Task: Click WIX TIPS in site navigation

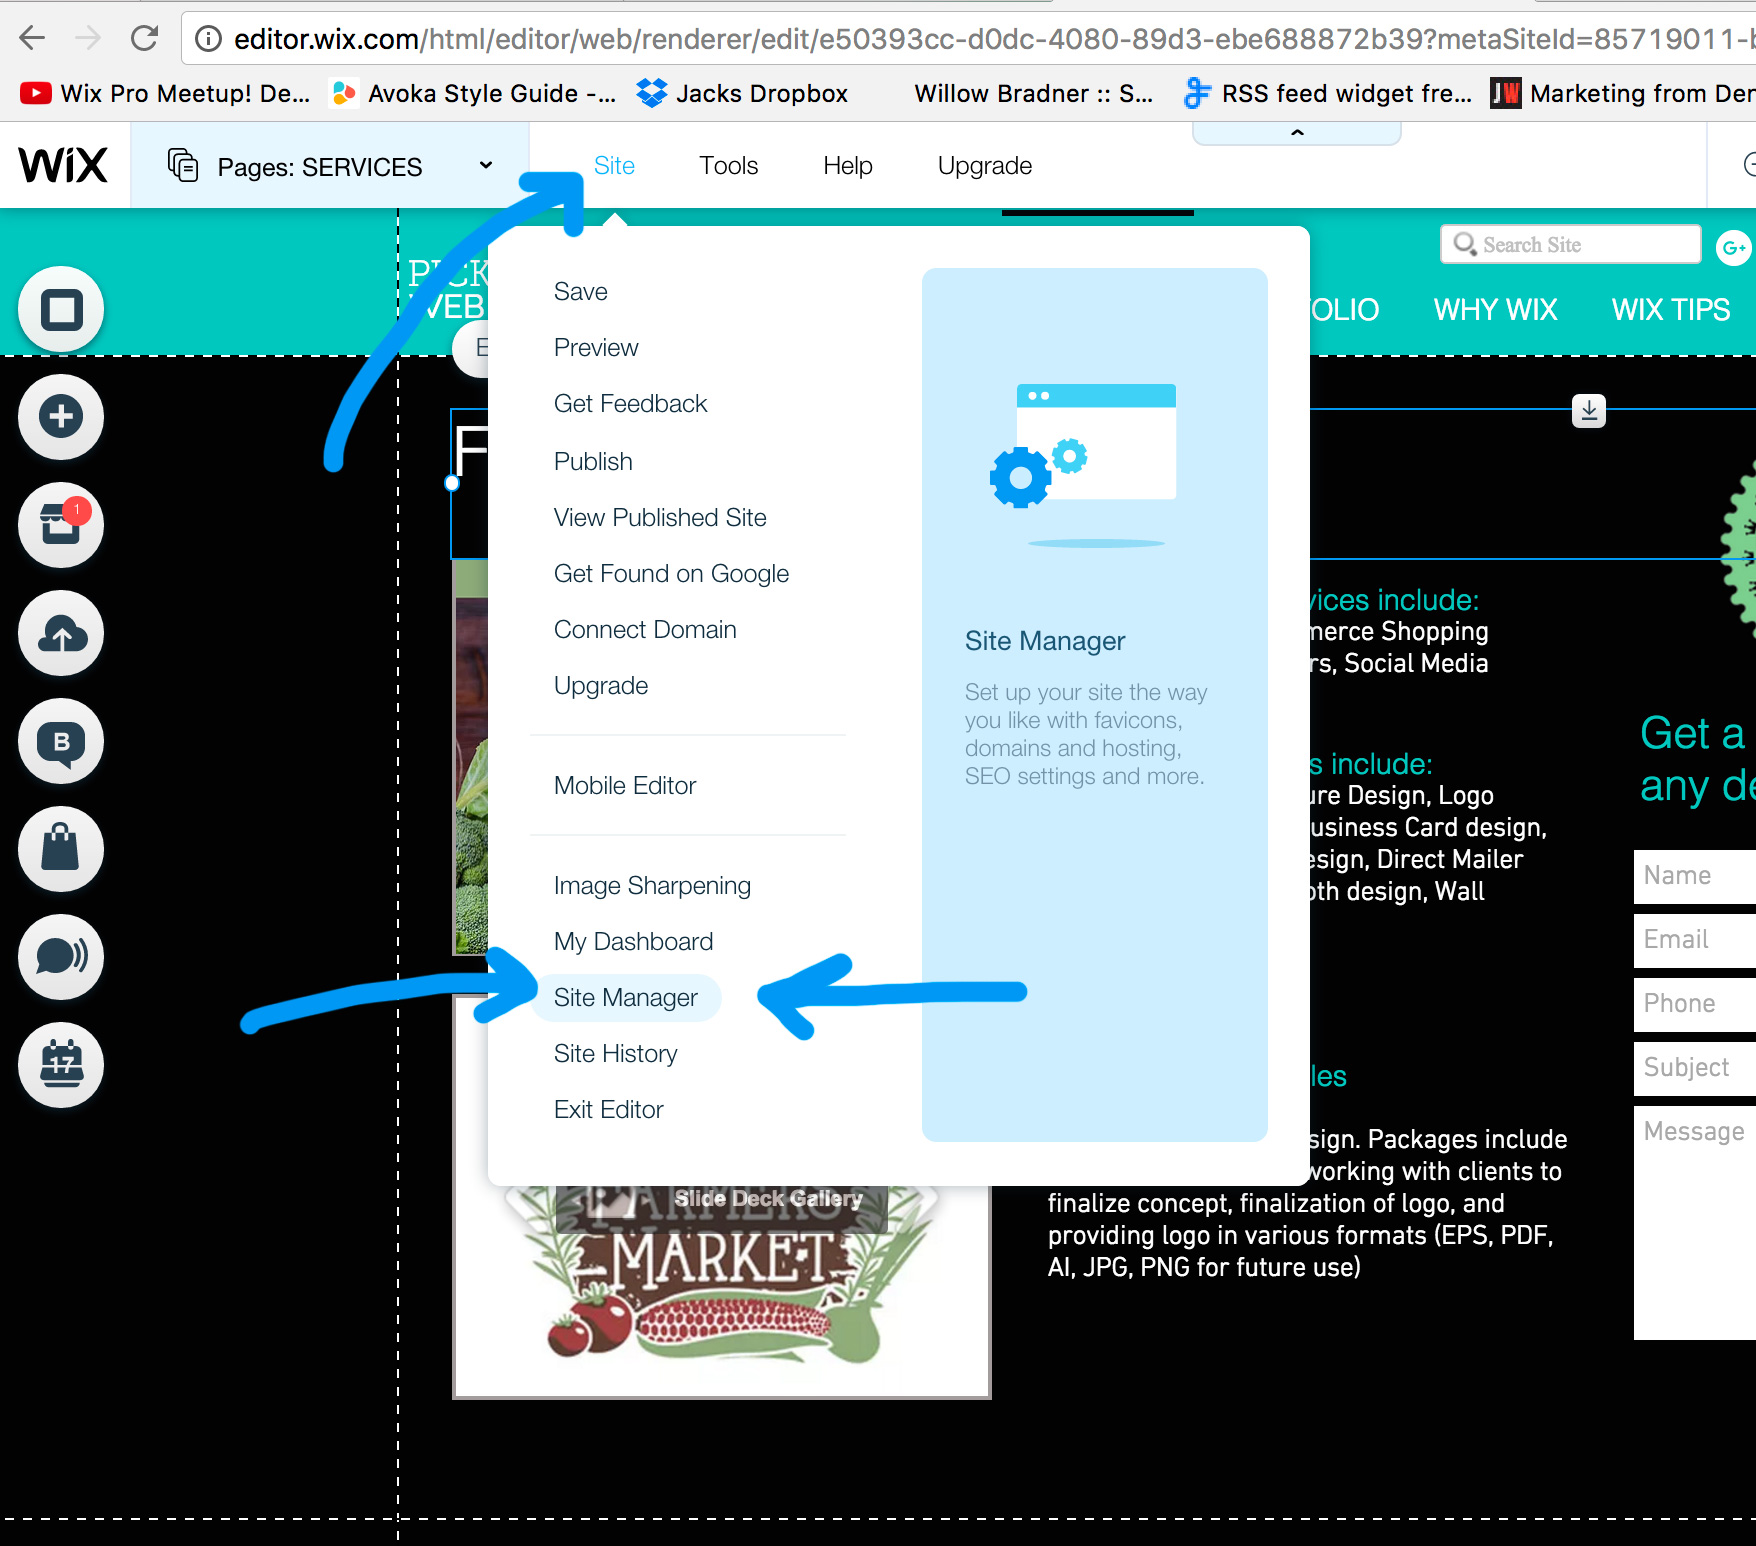Action: point(1670,310)
